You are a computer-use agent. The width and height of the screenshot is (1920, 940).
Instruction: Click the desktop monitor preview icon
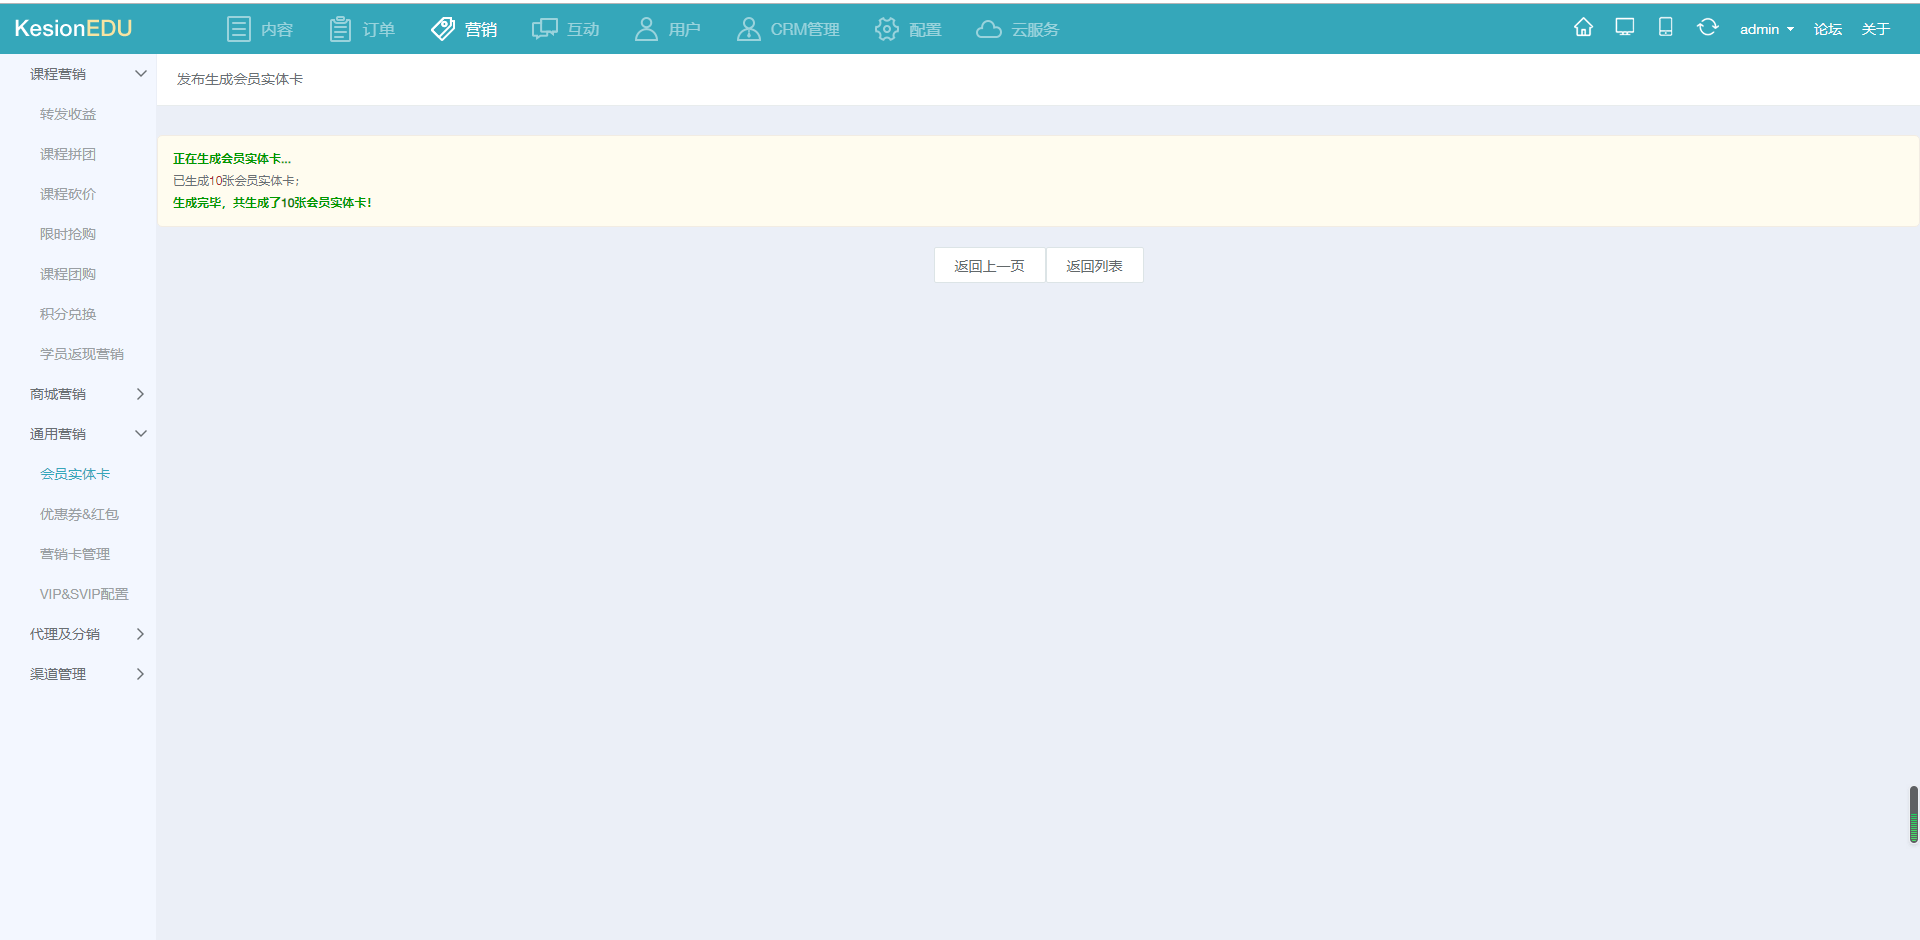1625,28
